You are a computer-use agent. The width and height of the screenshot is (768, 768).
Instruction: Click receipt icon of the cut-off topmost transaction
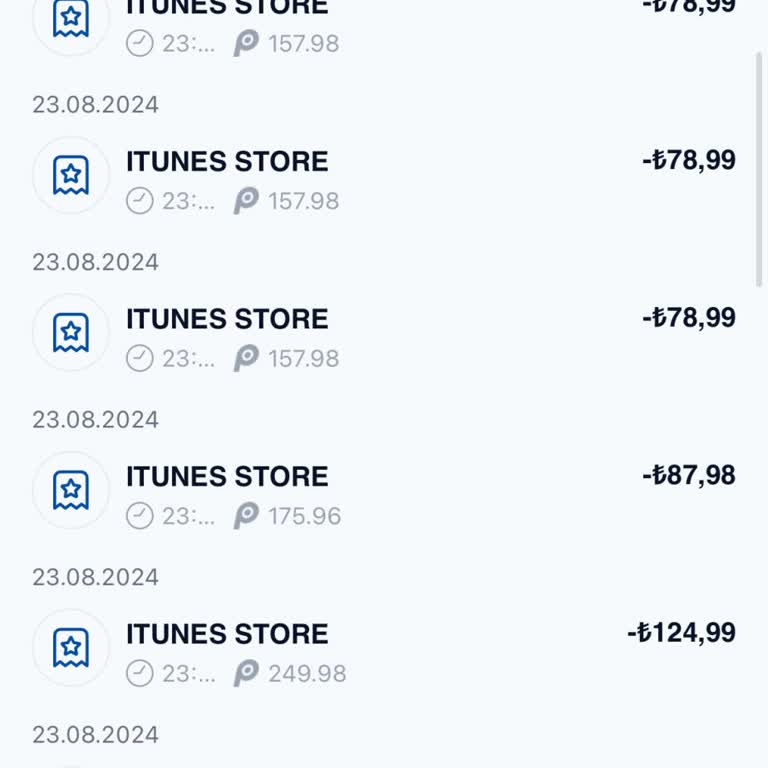click(71, 20)
